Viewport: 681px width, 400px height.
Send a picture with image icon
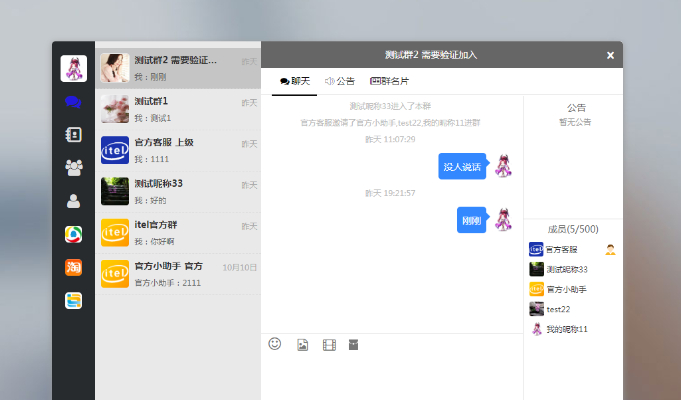[302, 345]
